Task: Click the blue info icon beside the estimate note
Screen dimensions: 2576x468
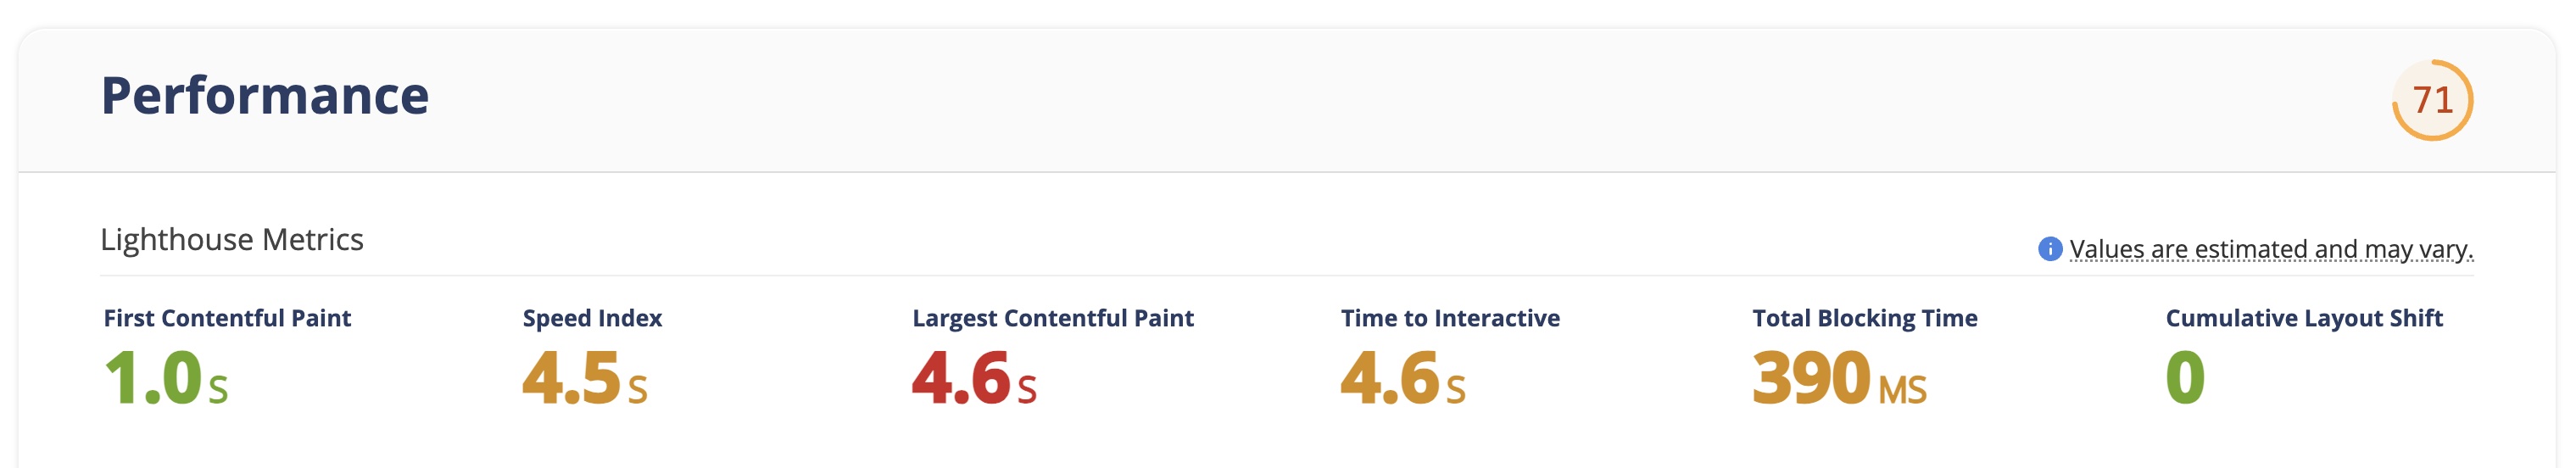Action: 2049,249
